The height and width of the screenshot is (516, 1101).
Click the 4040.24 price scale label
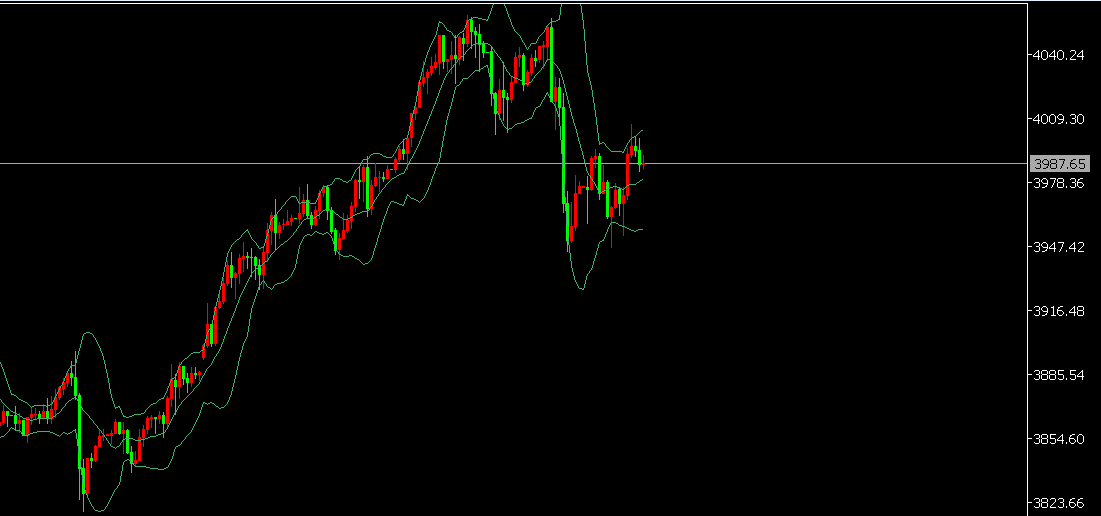pyautogui.click(x=1058, y=55)
